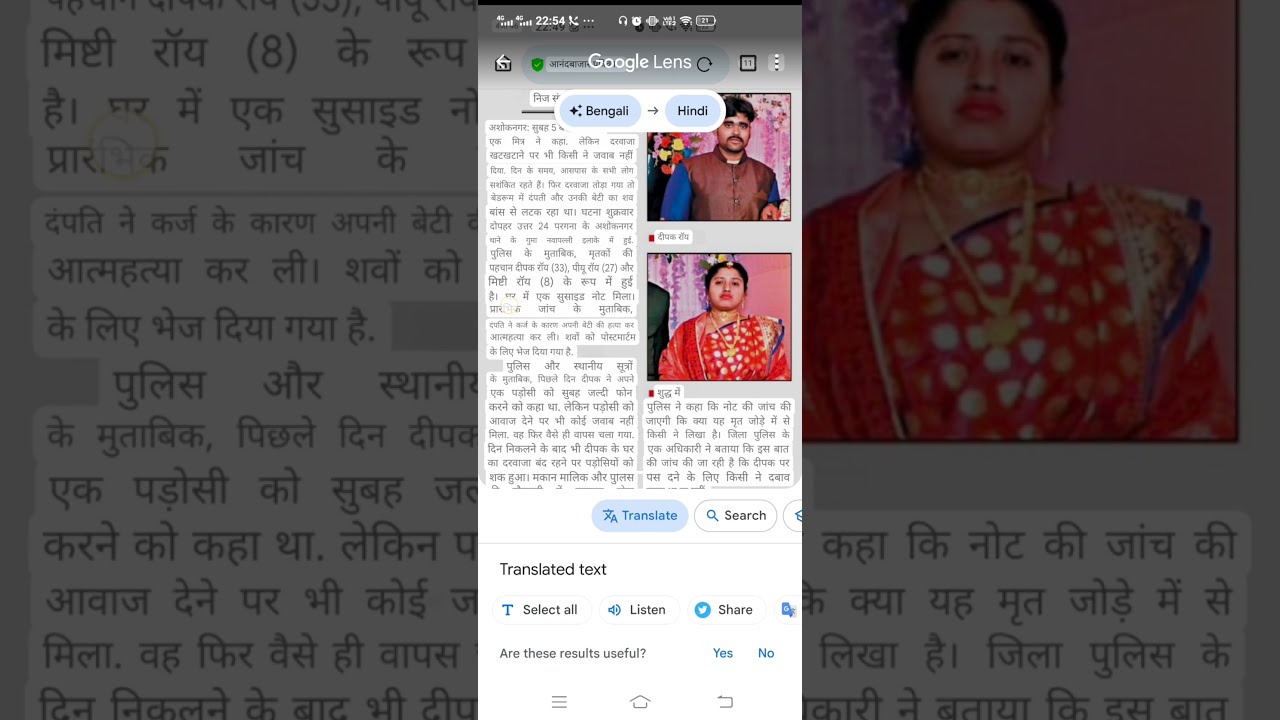Tap the arrow between Bengali and Hindi
Viewport: 1280px width, 720px height.
tap(653, 111)
